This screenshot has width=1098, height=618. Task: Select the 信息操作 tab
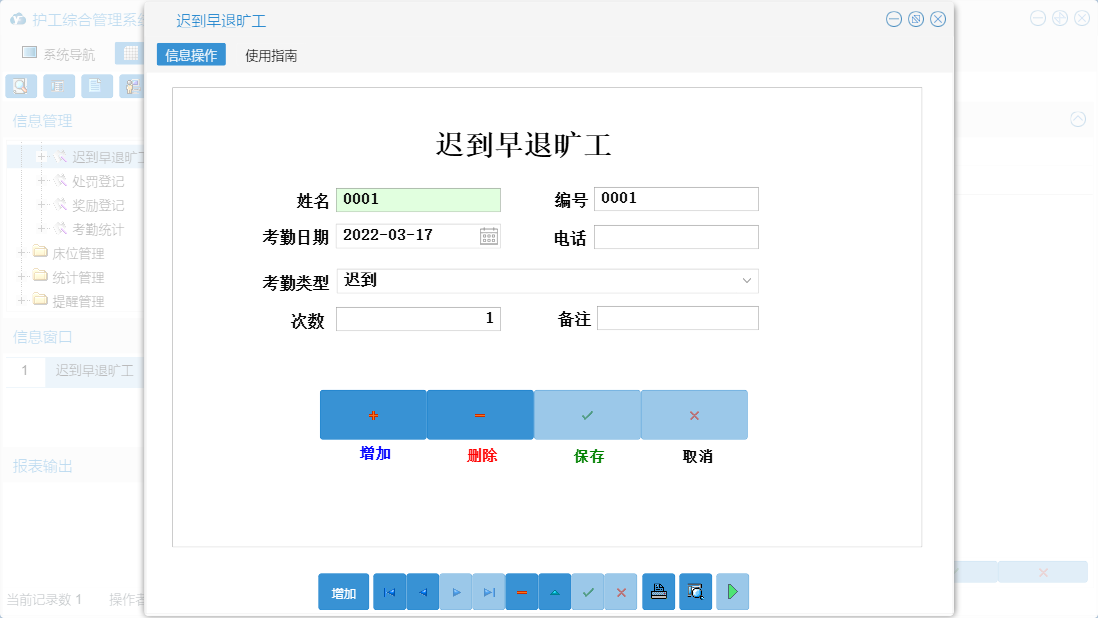click(x=190, y=57)
